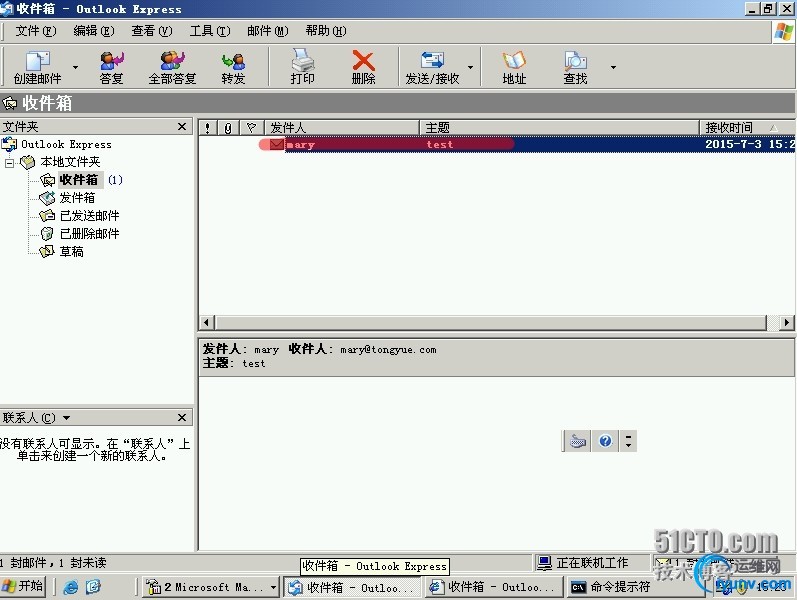Launch Internet Explorer from quick launch
The width and height of the screenshot is (797, 600).
click(70, 587)
